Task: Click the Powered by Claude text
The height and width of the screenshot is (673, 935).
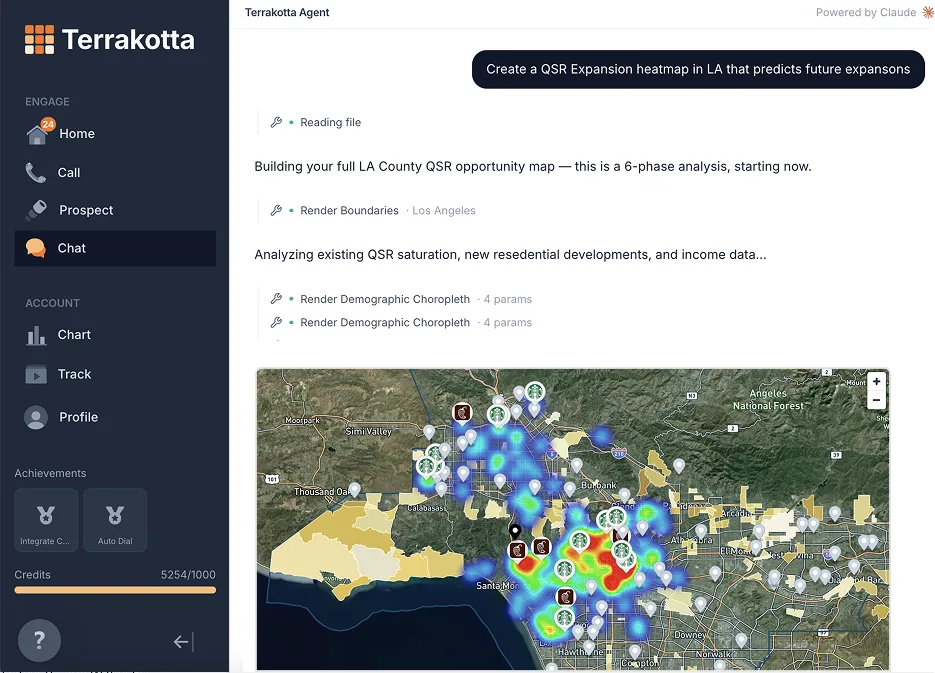Action: tap(866, 13)
